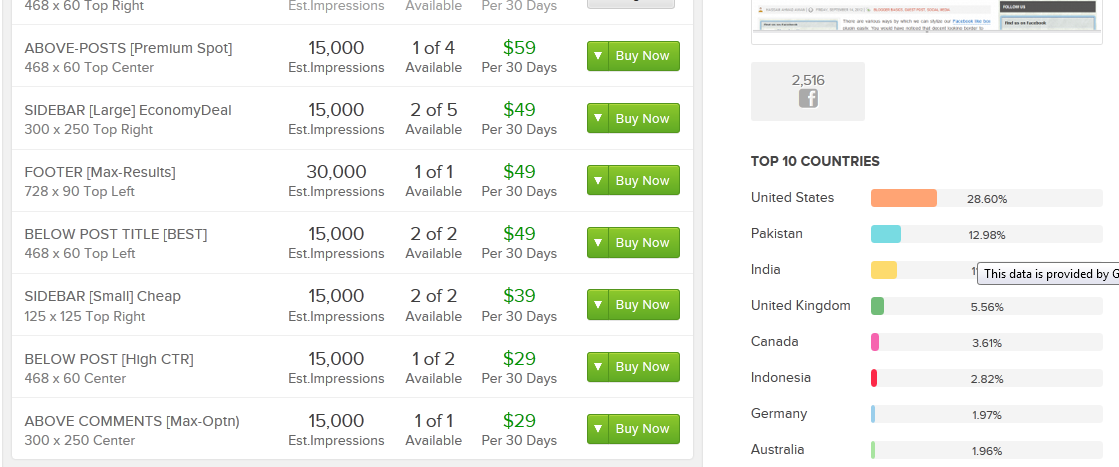The image size is (1119, 467).
Task: Open the blog preview thumbnail image
Action: pyautogui.click(x=926, y=21)
